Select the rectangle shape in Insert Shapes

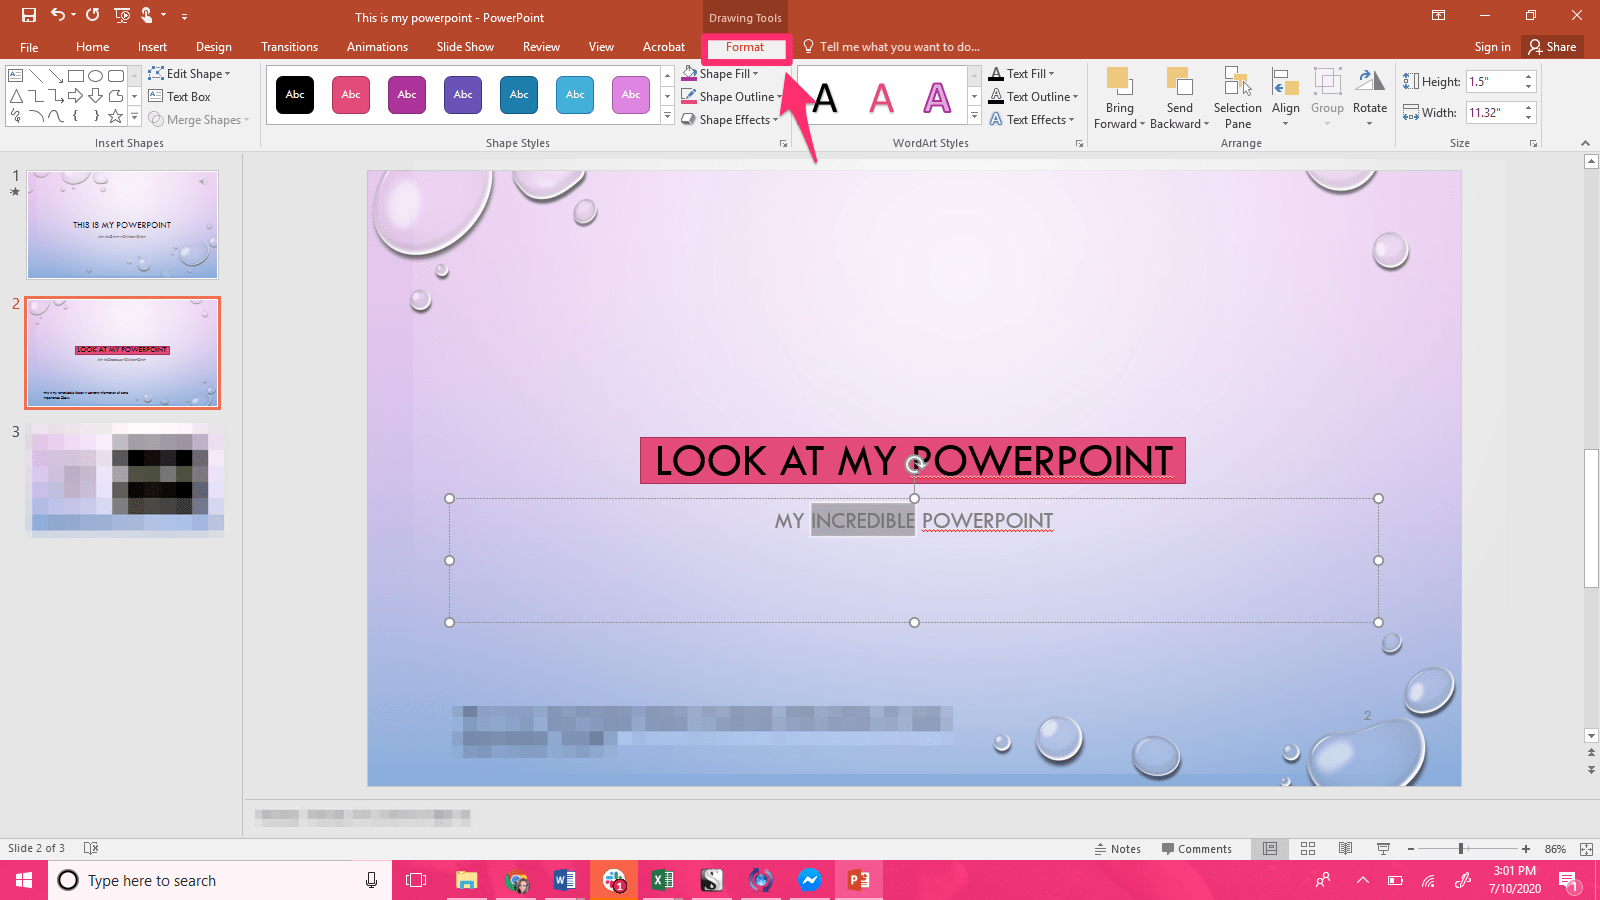coord(75,76)
